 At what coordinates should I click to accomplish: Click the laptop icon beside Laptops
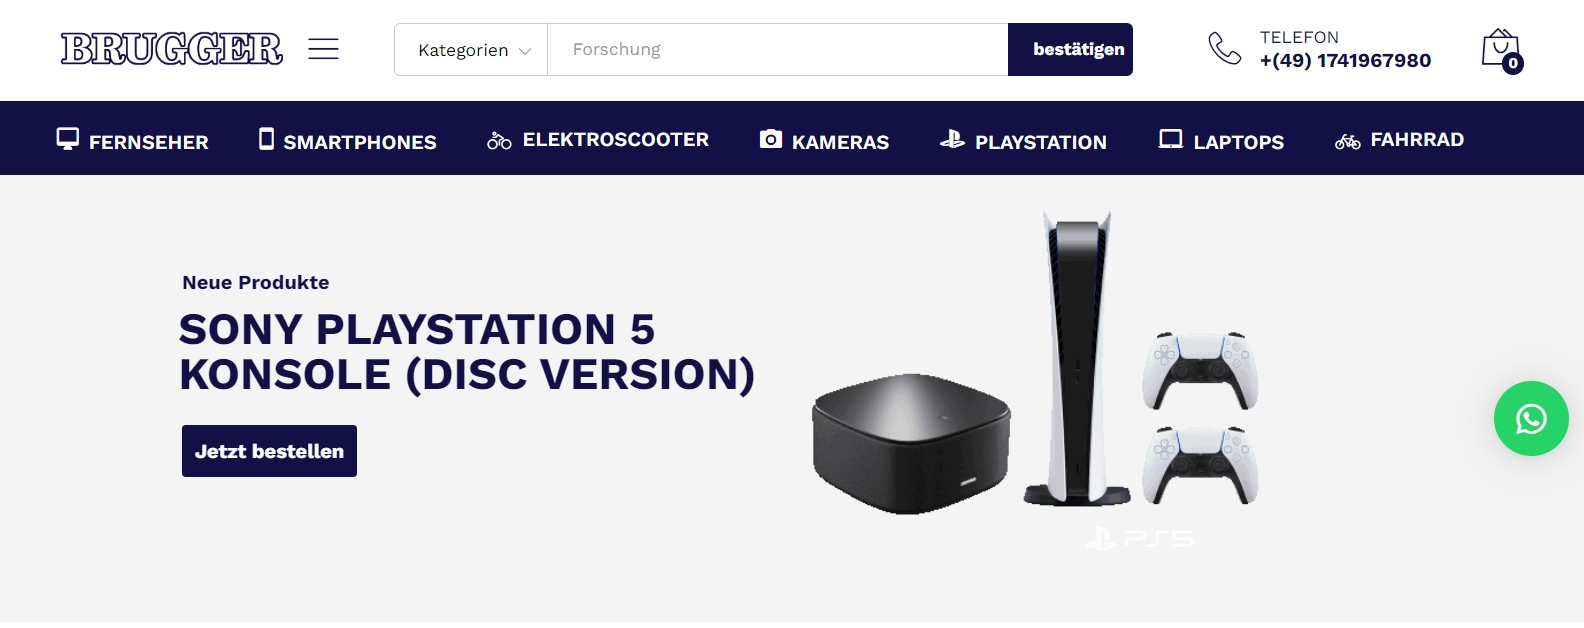click(x=1171, y=139)
